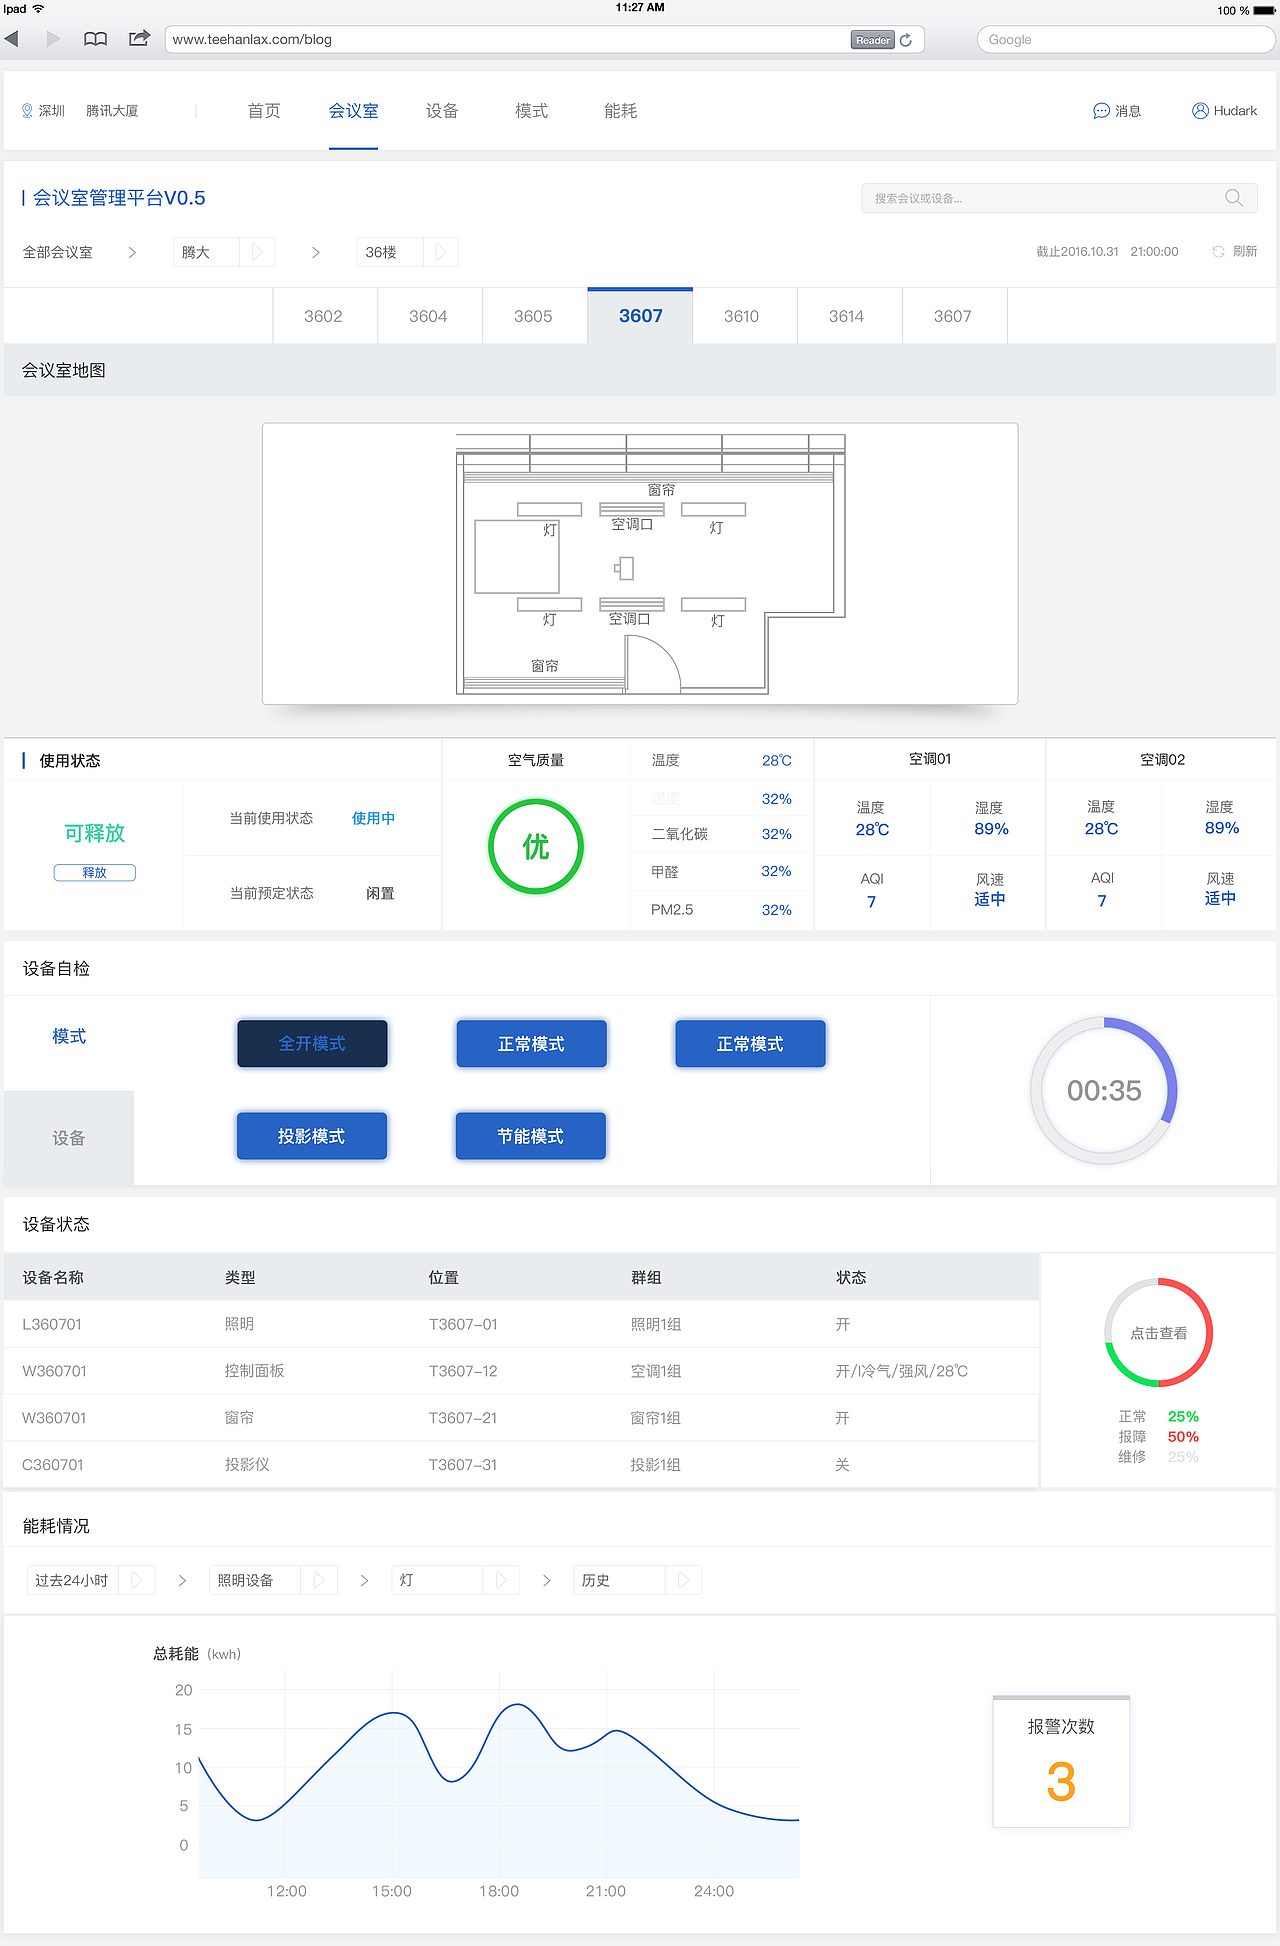Open the 历史 dropdown
The image size is (1280, 1946).
click(x=638, y=1580)
